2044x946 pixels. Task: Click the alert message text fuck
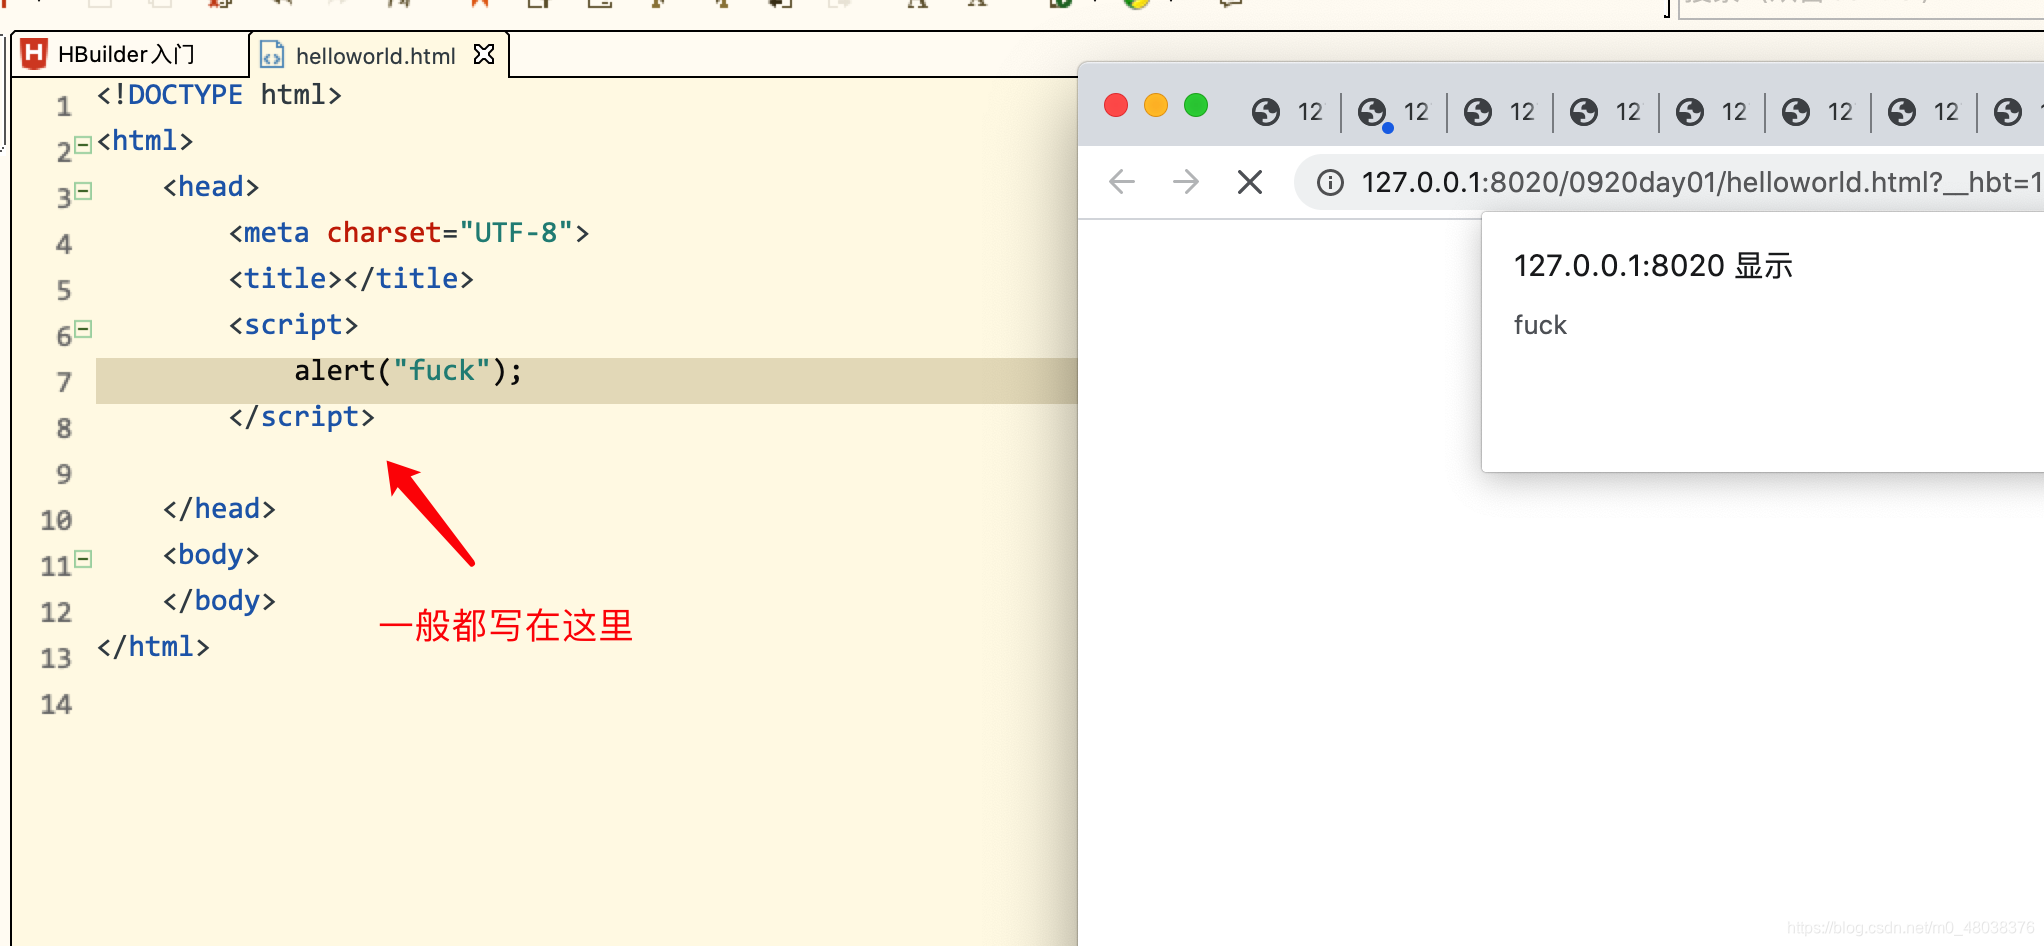click(1540, 325)
